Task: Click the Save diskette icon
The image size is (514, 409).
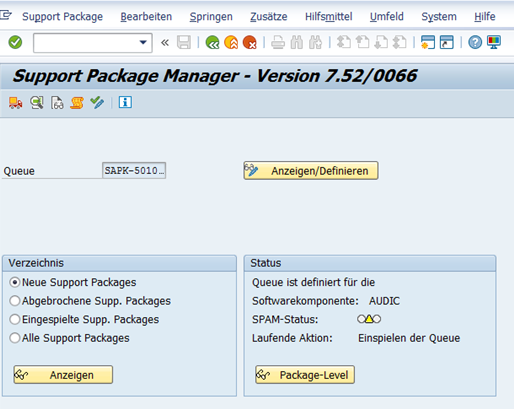Action: point(184,42)
